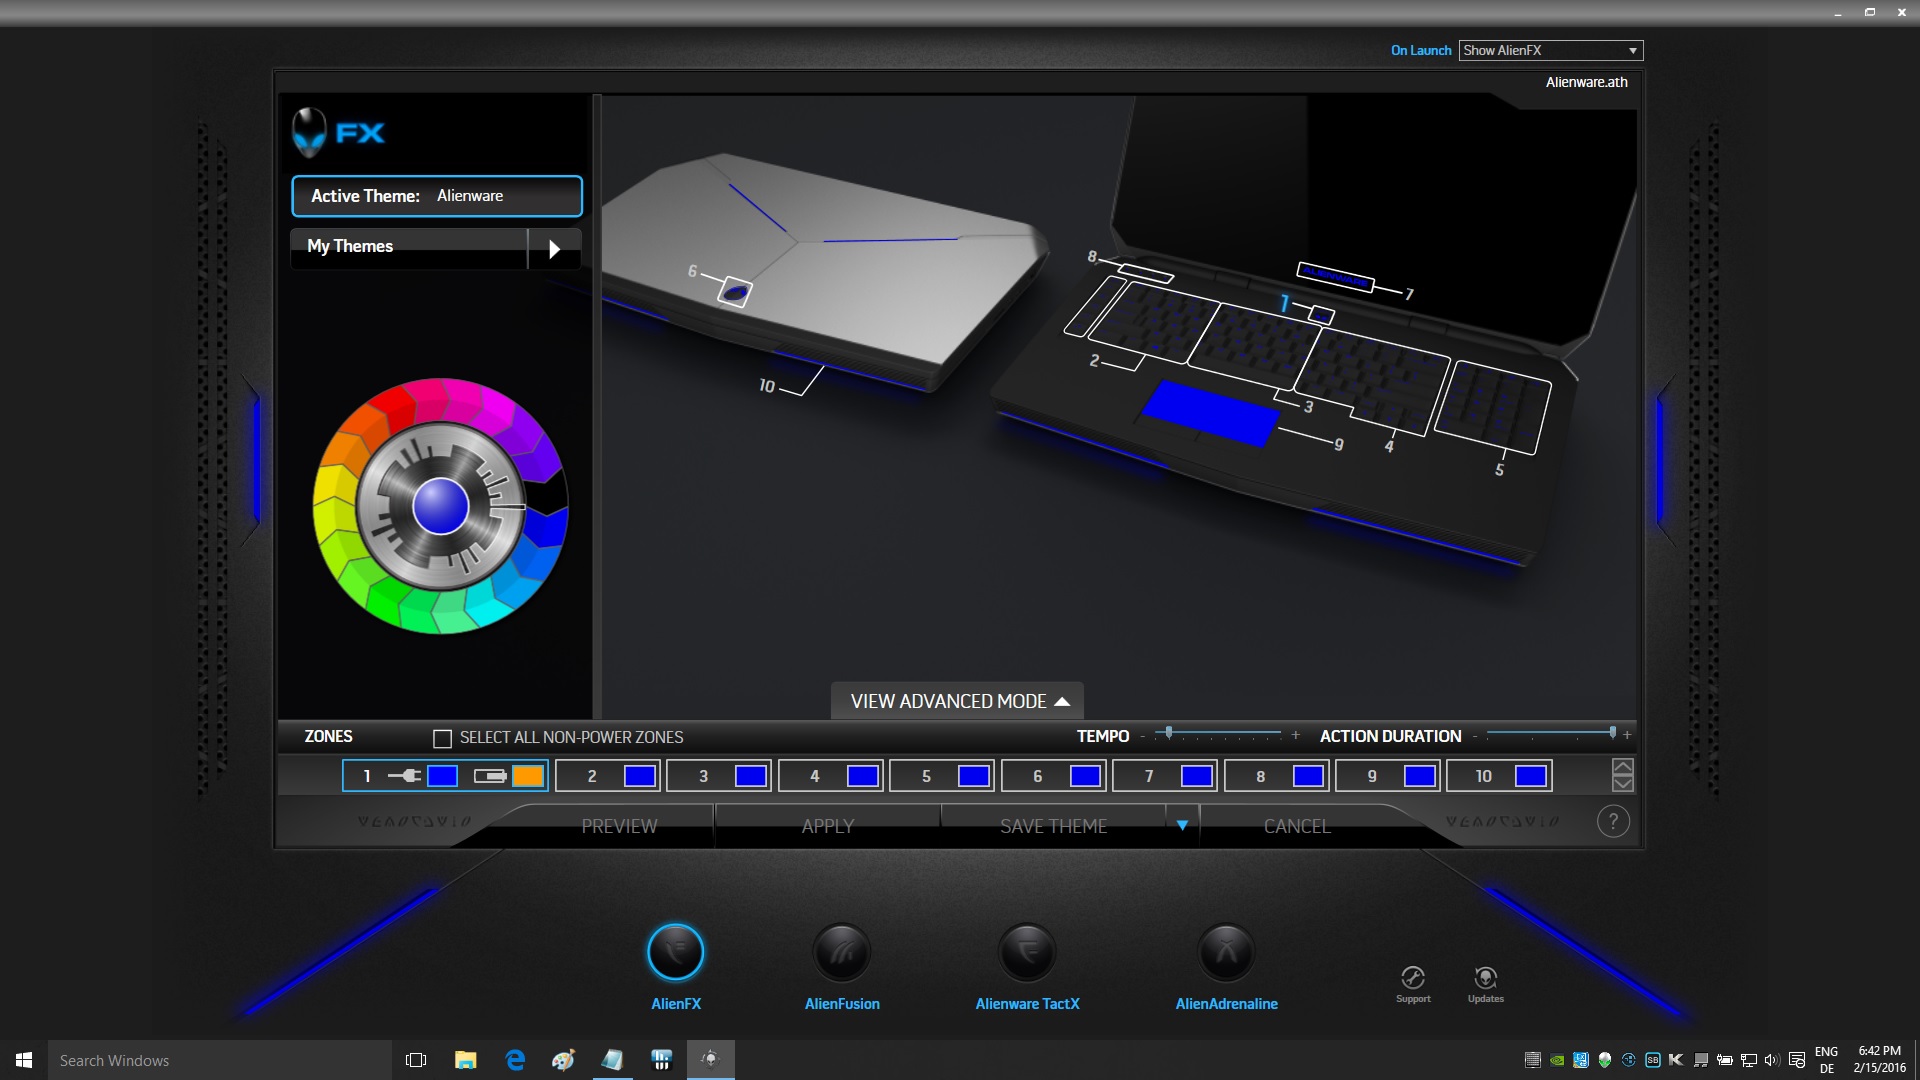Launch Microsoft Edge from taskbar
The height and width of the screenshot is (1080, 1920).
tap(515, 1060)
